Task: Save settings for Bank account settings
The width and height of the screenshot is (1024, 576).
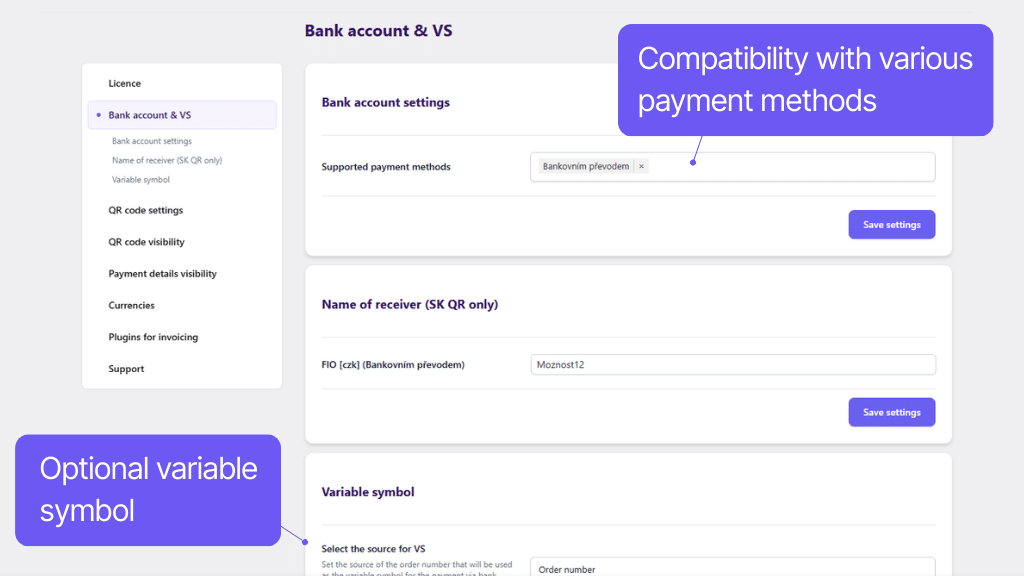Action: tap(891, 224)
